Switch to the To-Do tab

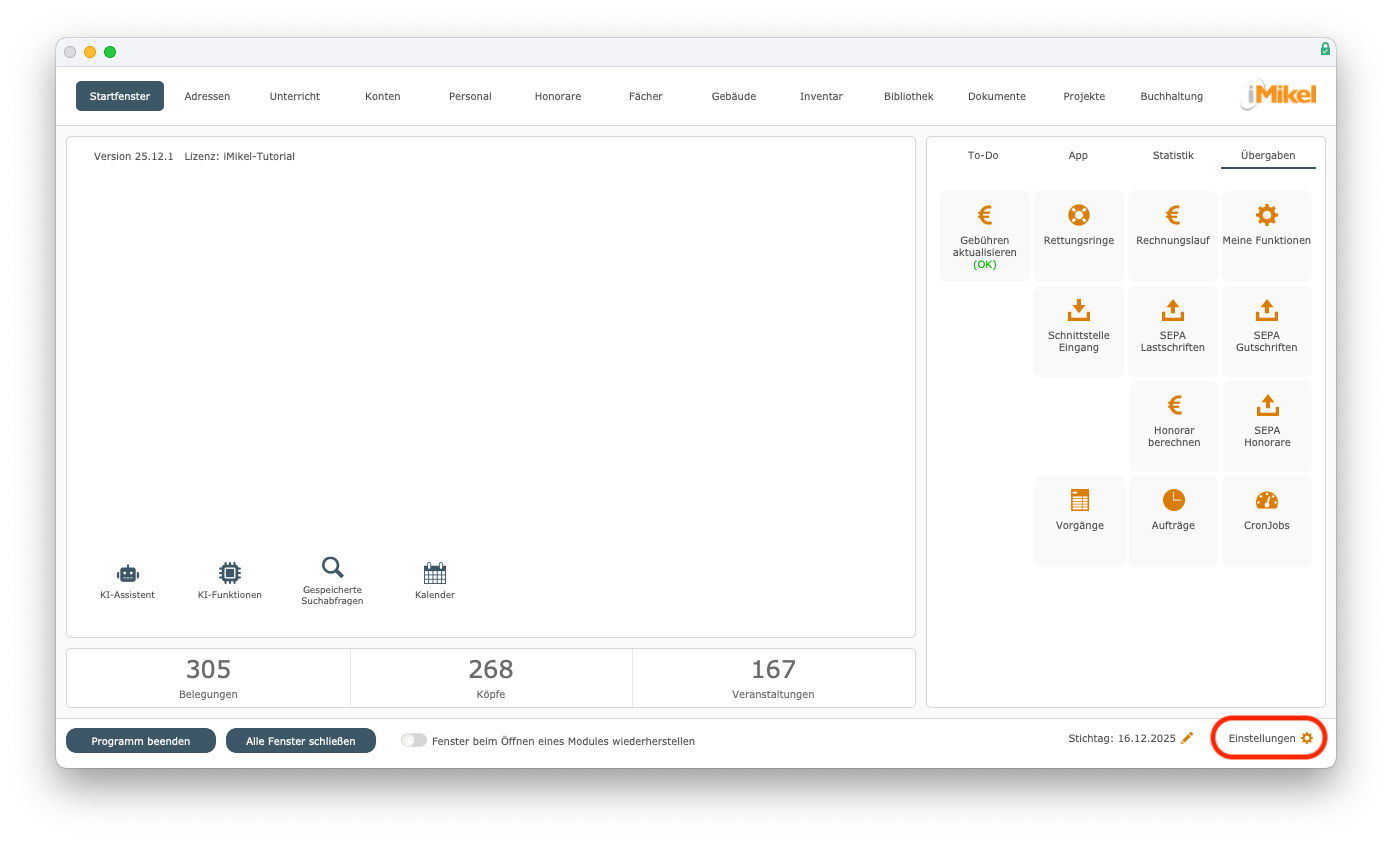(x=983, y=156)
